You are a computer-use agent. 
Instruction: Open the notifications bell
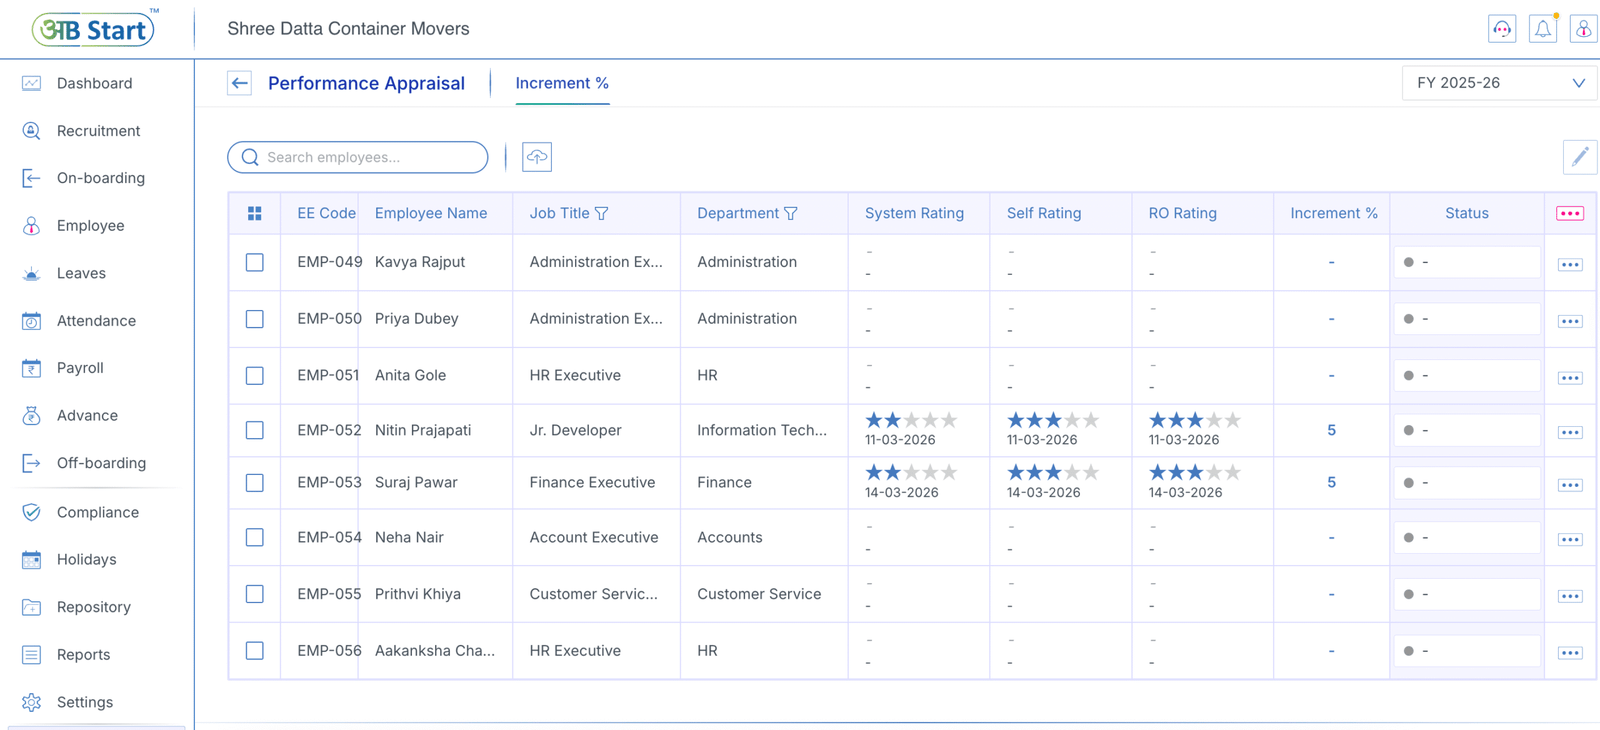point(1542,29)
